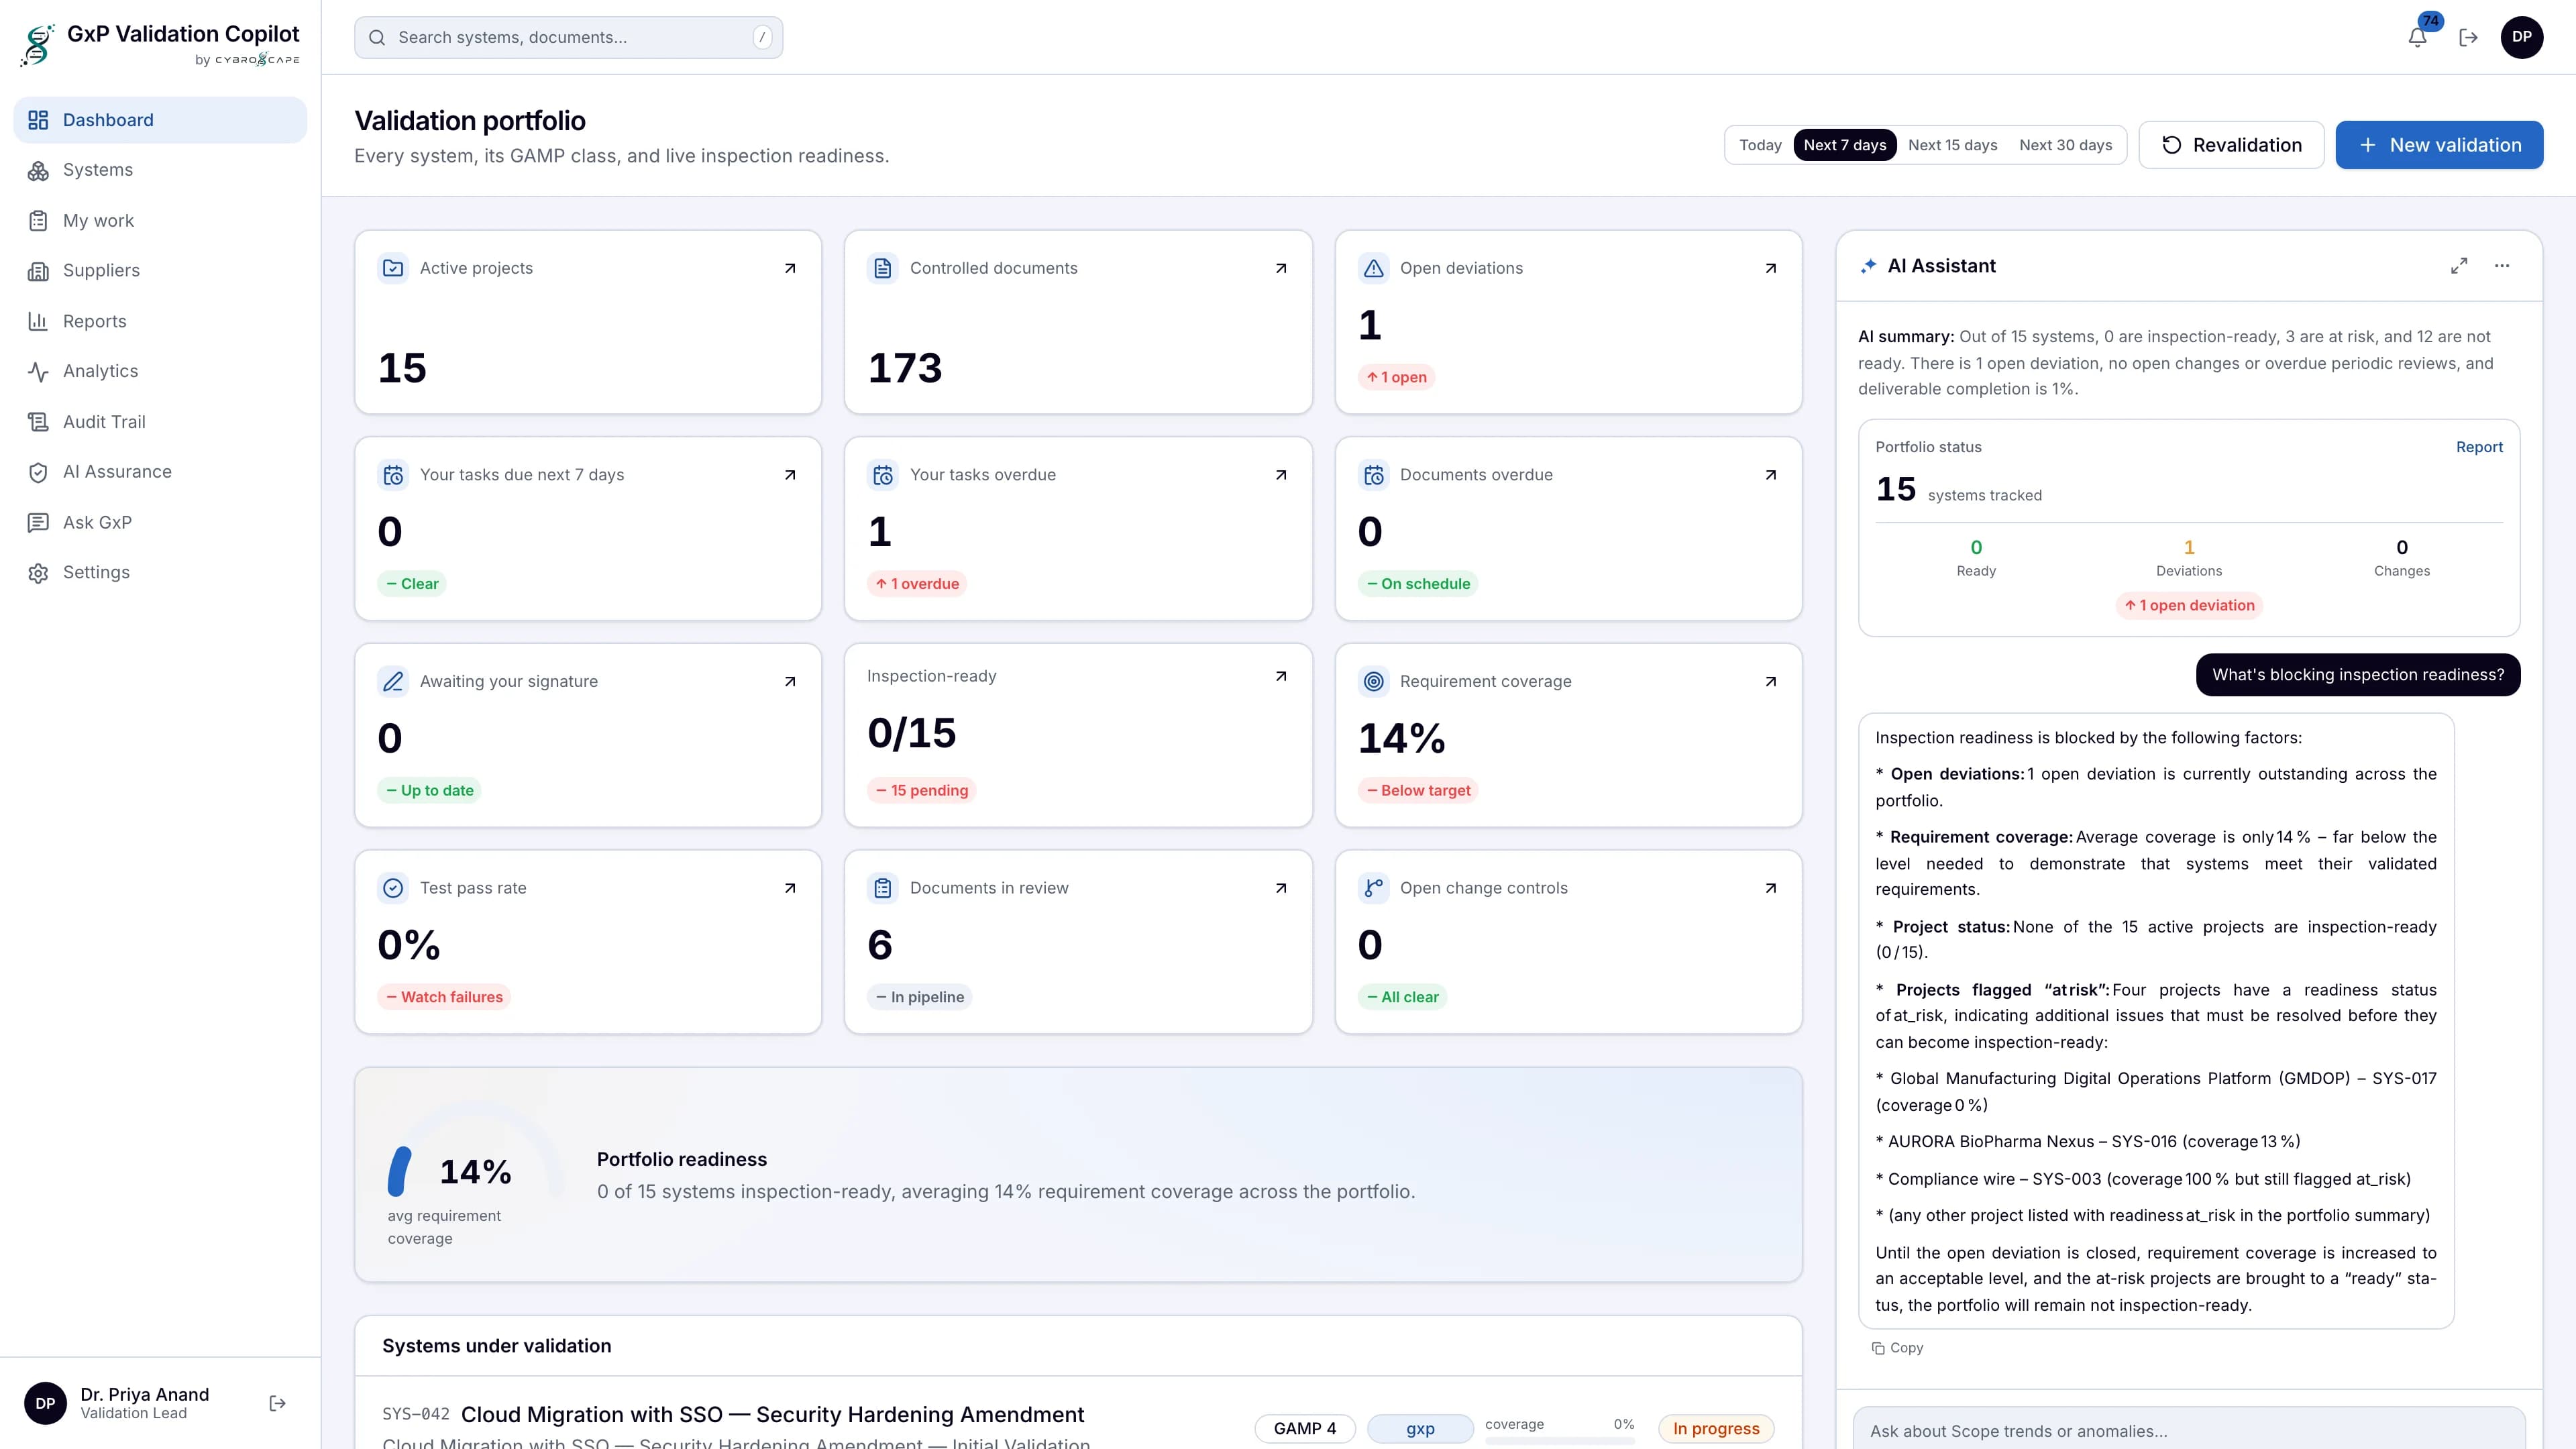
Task: Open Your tasks overdue card arrow
Action: pos(1281,475)
